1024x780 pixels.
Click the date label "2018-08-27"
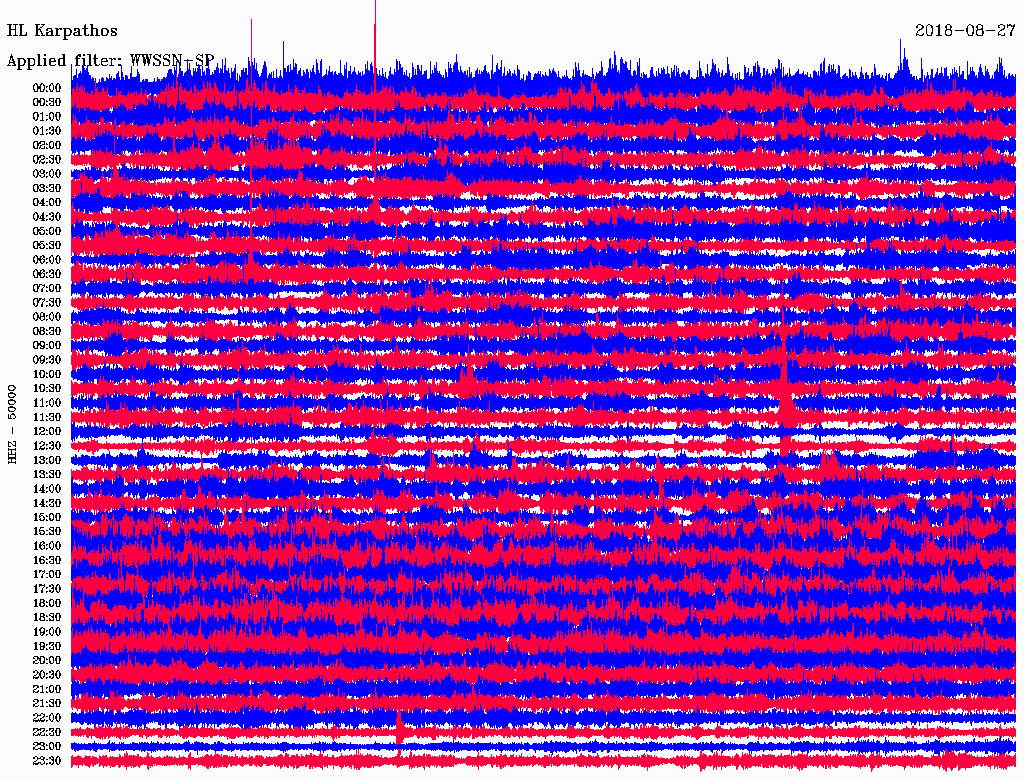965,31
